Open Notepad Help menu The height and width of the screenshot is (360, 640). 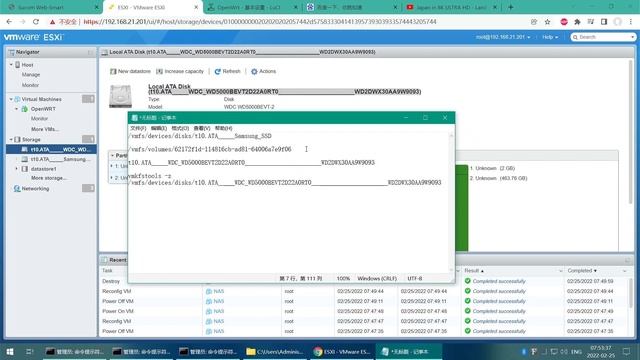pyautogui.click(x=223, y=128)
